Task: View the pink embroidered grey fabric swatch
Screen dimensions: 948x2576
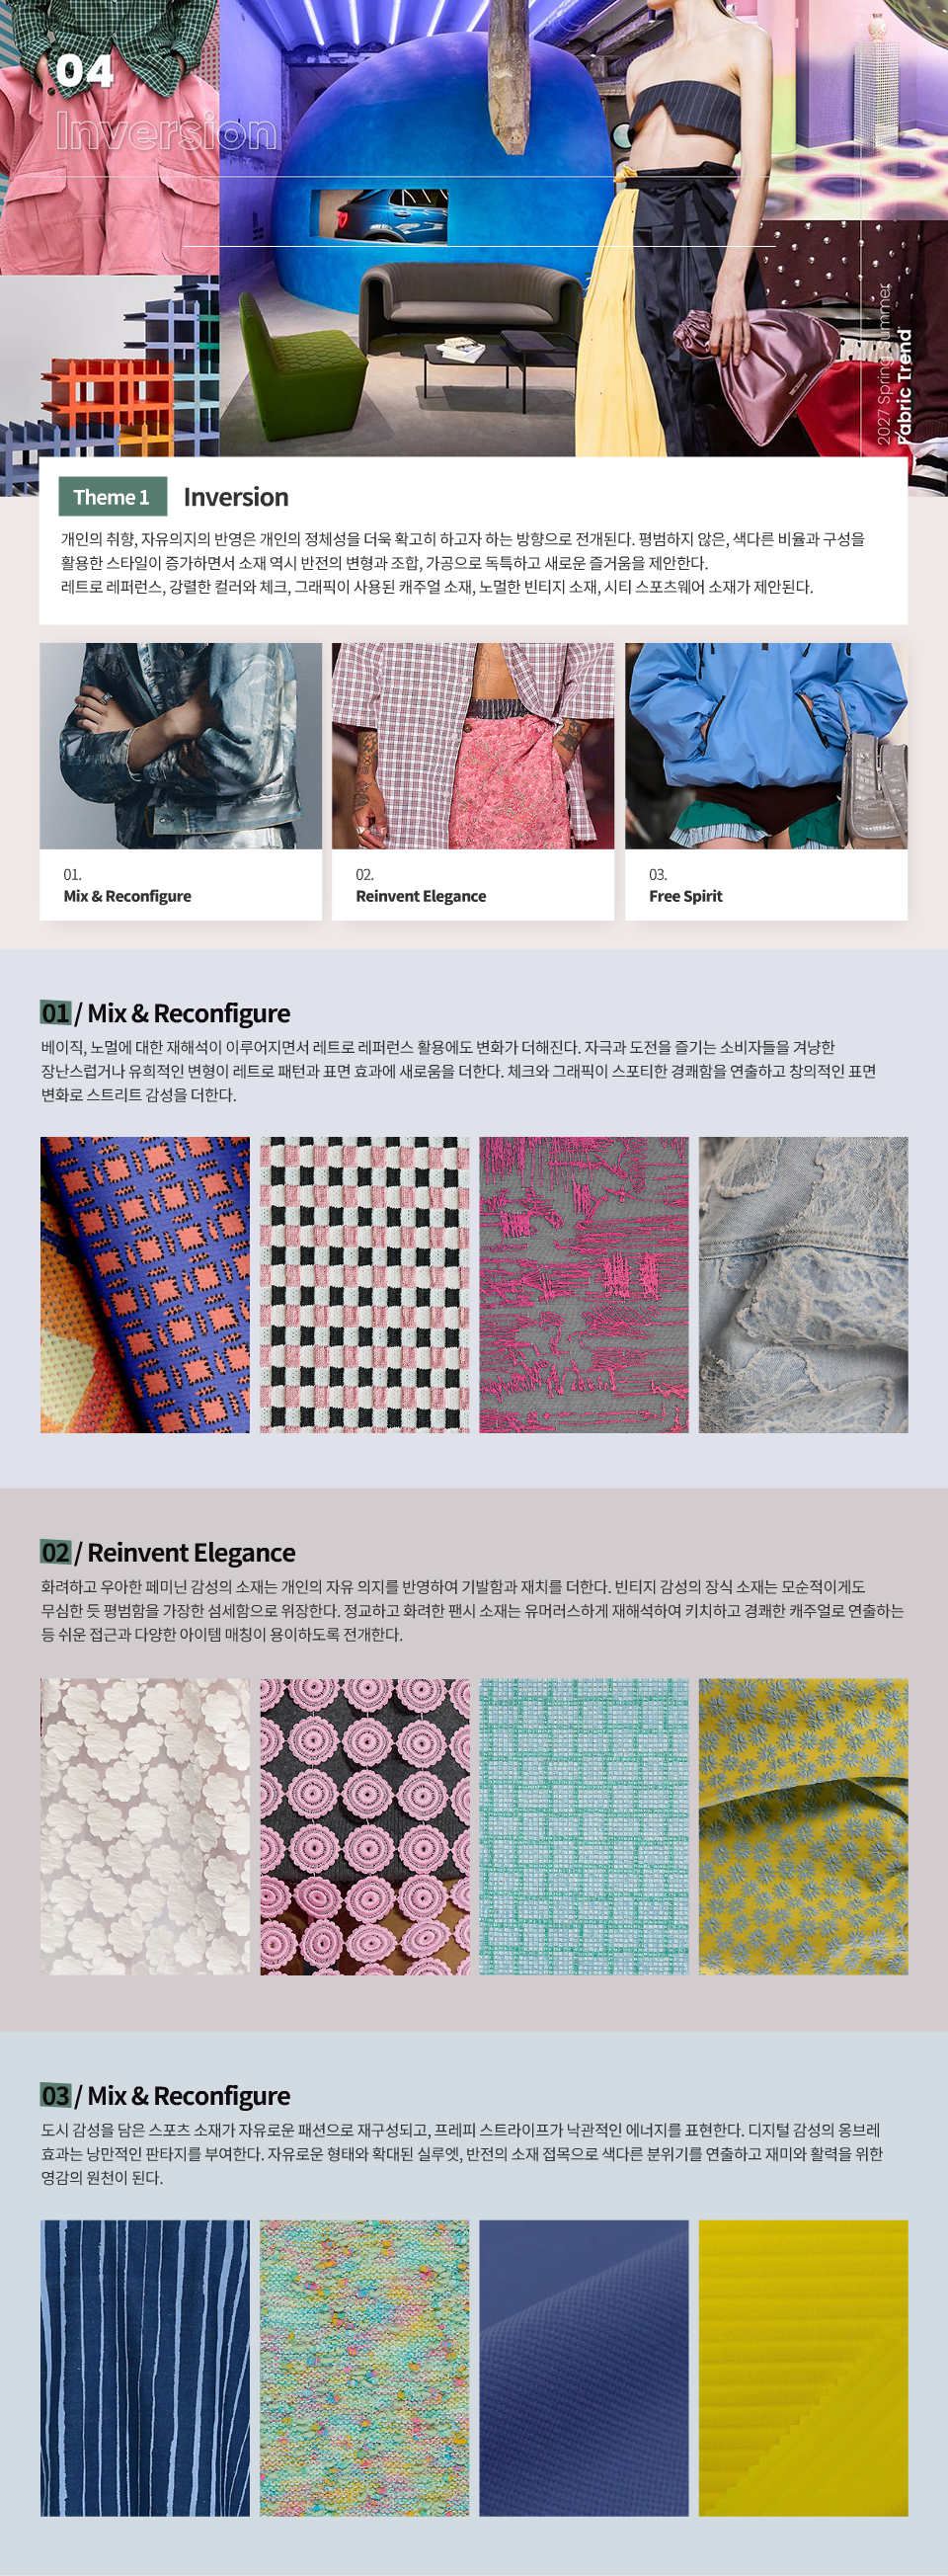Action: pyautogui.click(x=584, y=1285)
